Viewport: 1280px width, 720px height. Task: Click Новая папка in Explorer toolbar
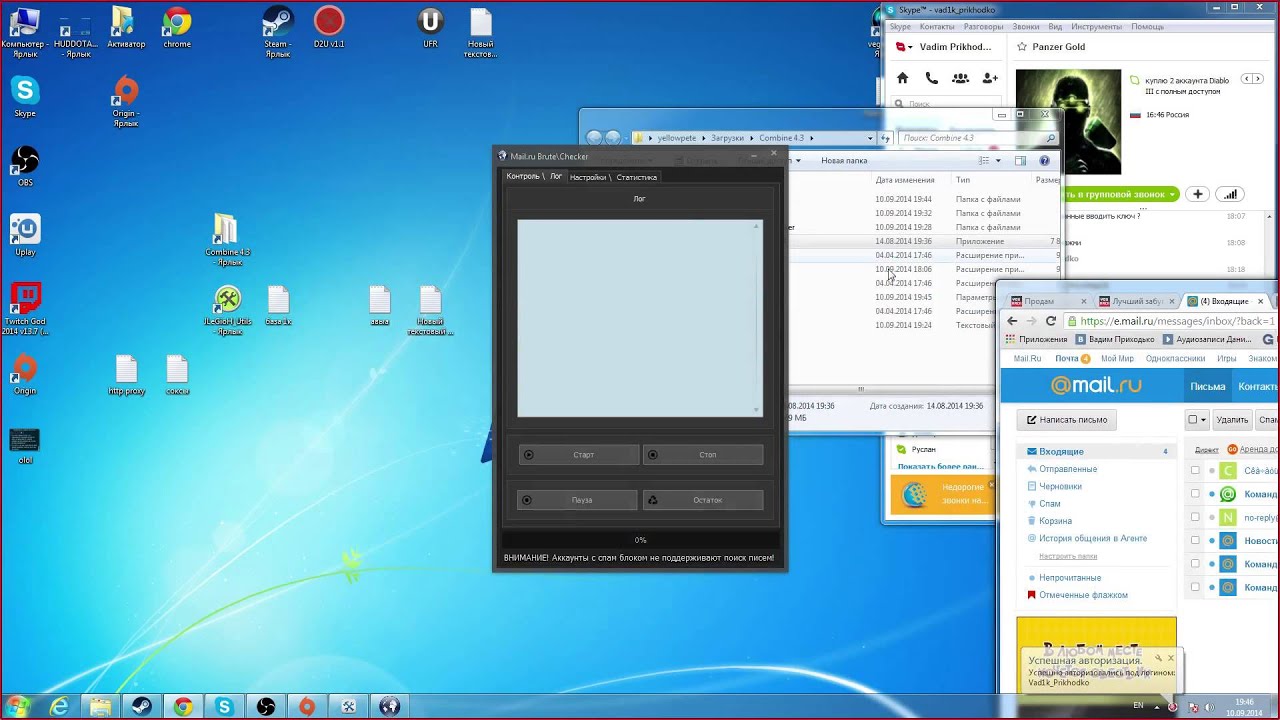[x=844, y=160]
